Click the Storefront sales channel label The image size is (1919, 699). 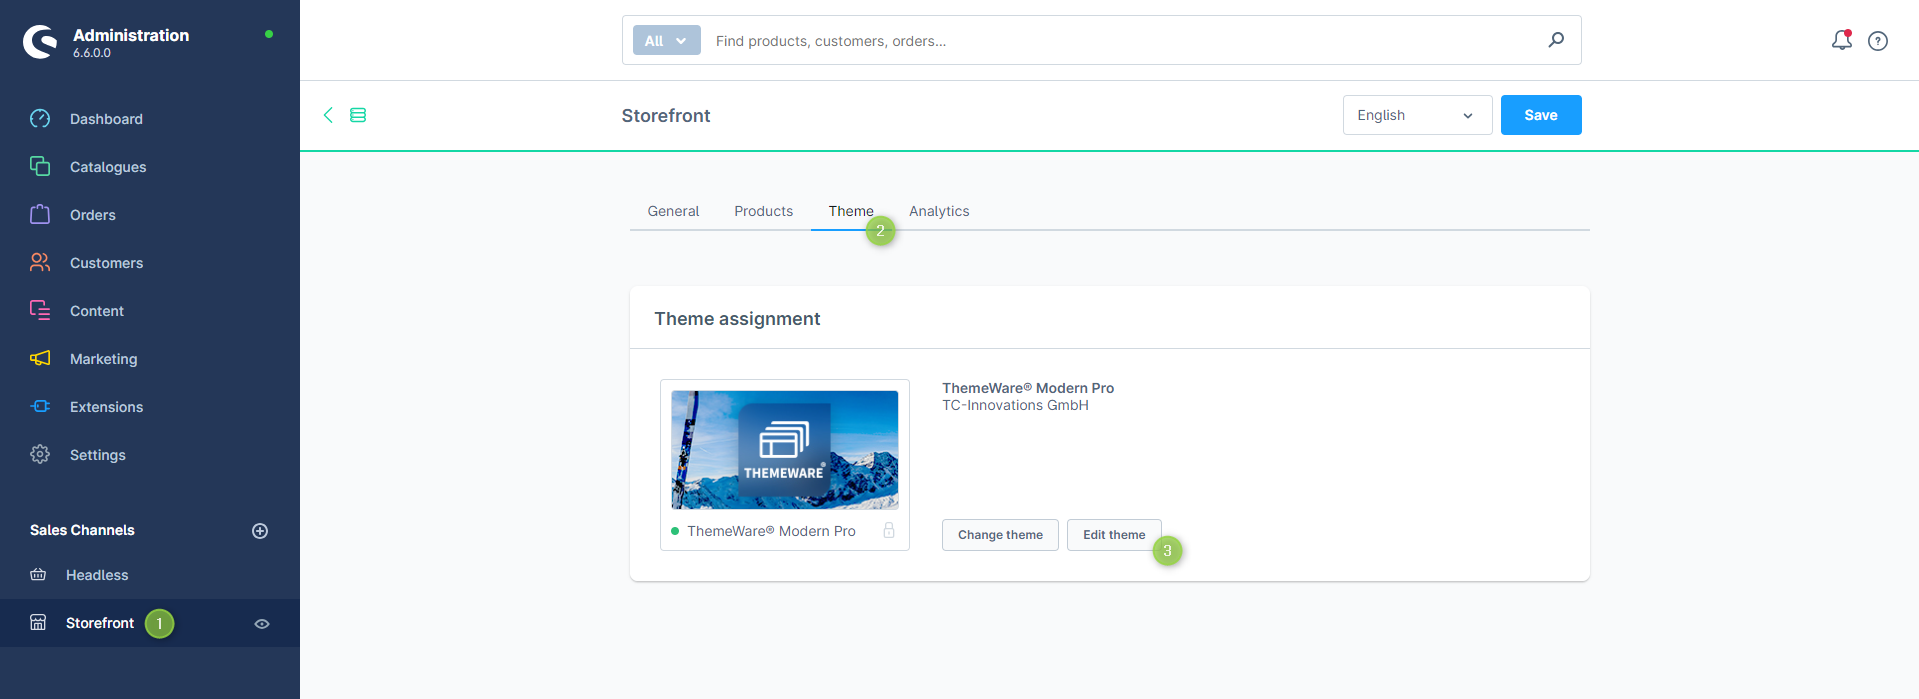tap(100, 623)
